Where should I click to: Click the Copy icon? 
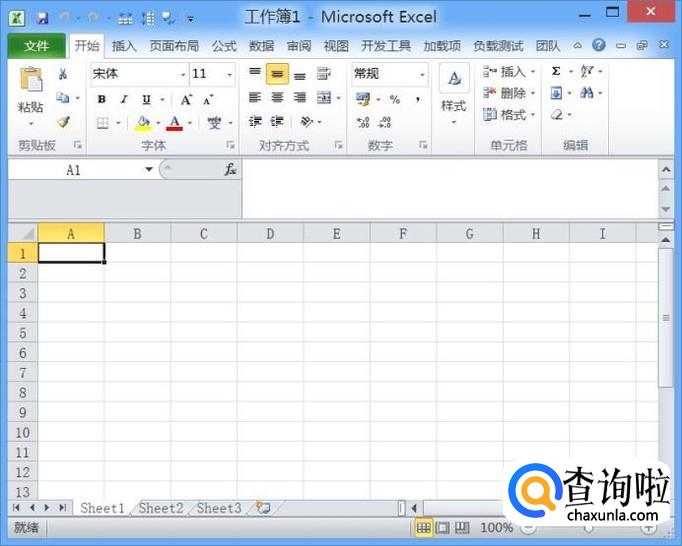pyautogui.click(x=63, y=98)
